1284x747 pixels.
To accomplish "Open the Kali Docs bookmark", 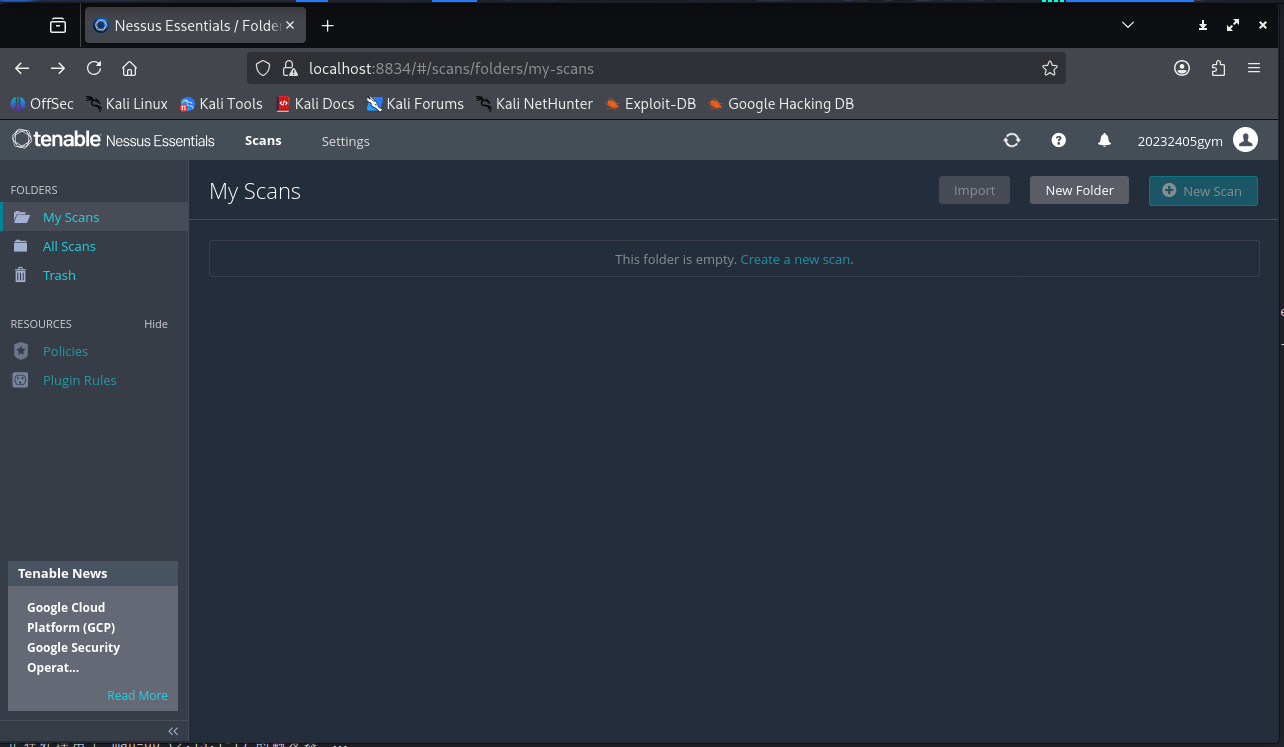I will (x=315, y=103).
